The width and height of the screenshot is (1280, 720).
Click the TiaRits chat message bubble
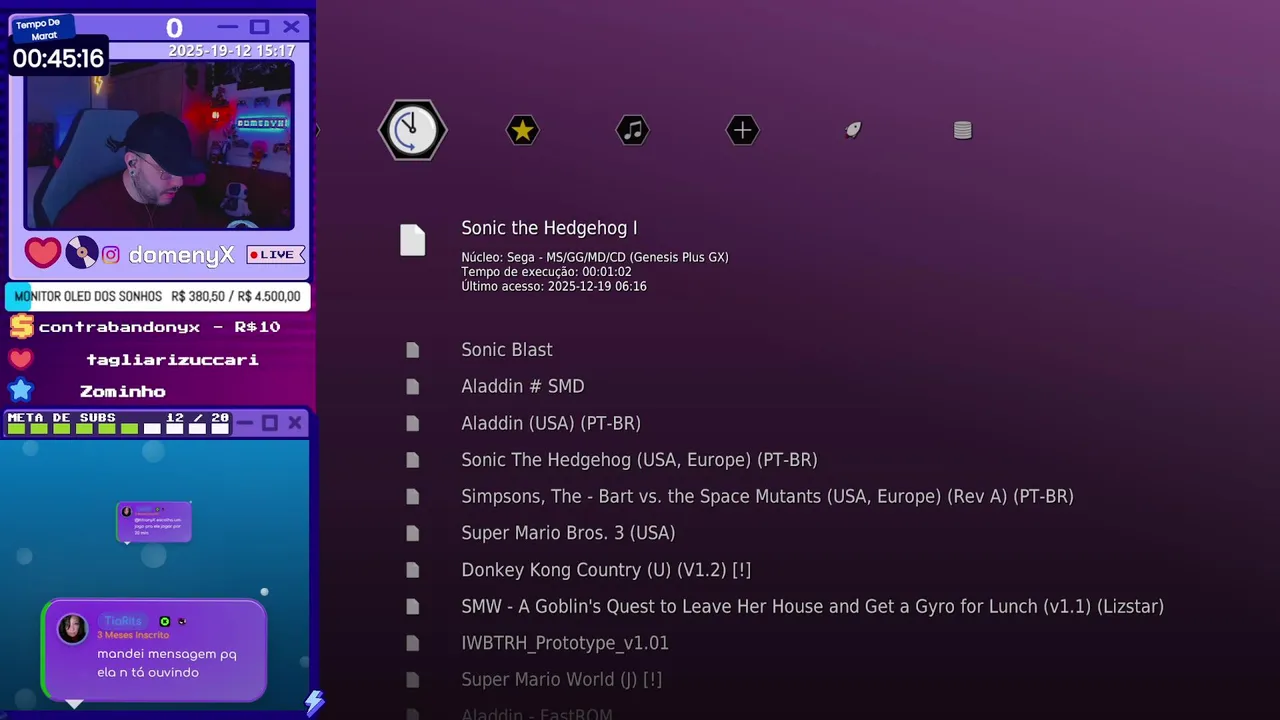(154, 650)
